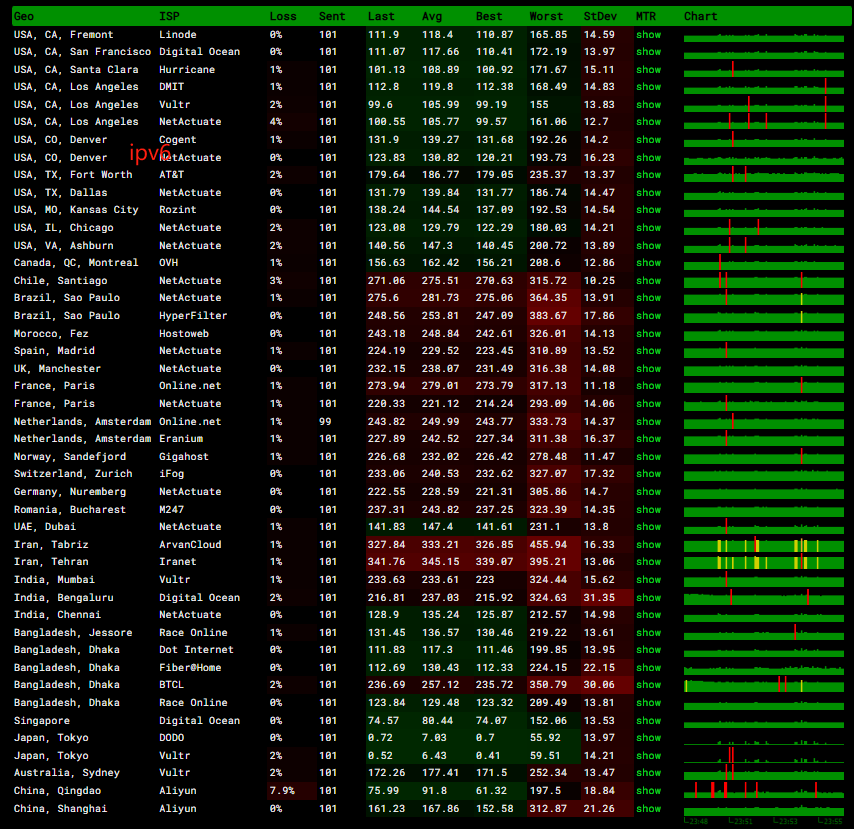Select the '0.41' best latency value

pyautogui.click(x=488, y=755)
